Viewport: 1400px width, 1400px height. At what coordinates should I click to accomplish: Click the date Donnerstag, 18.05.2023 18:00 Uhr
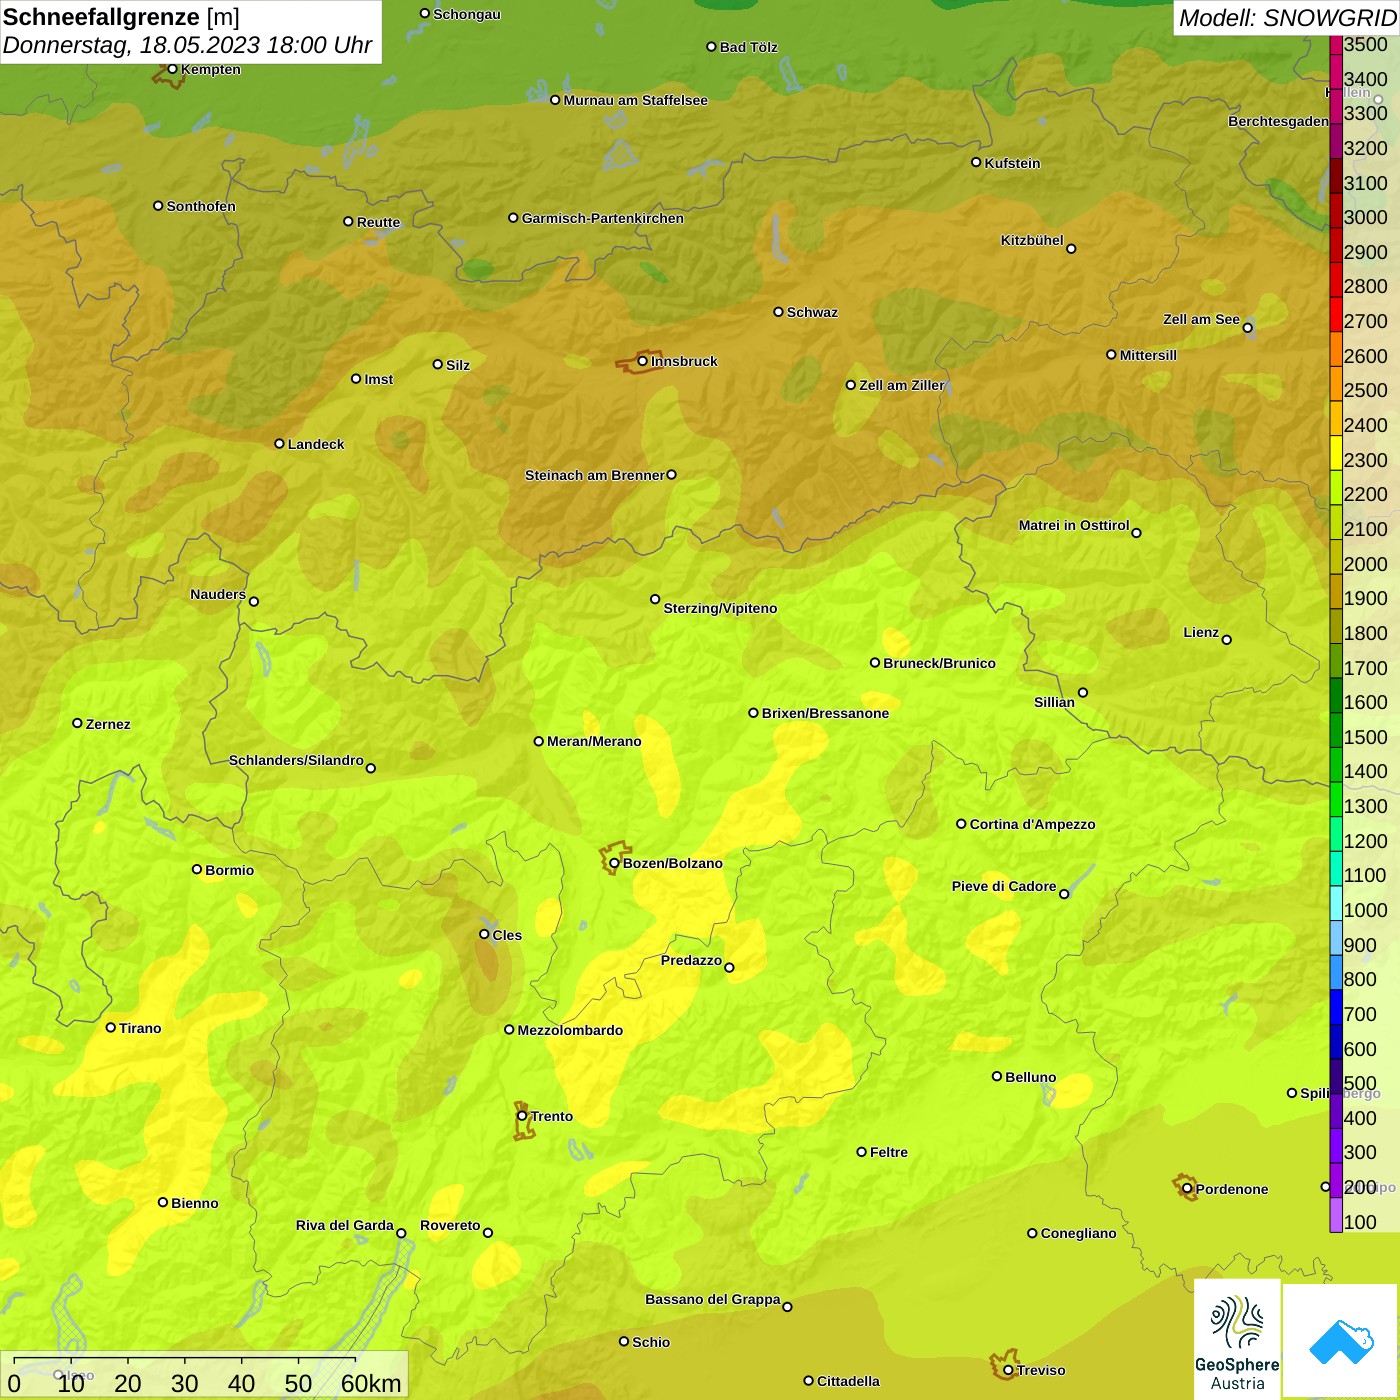(187, 45)
